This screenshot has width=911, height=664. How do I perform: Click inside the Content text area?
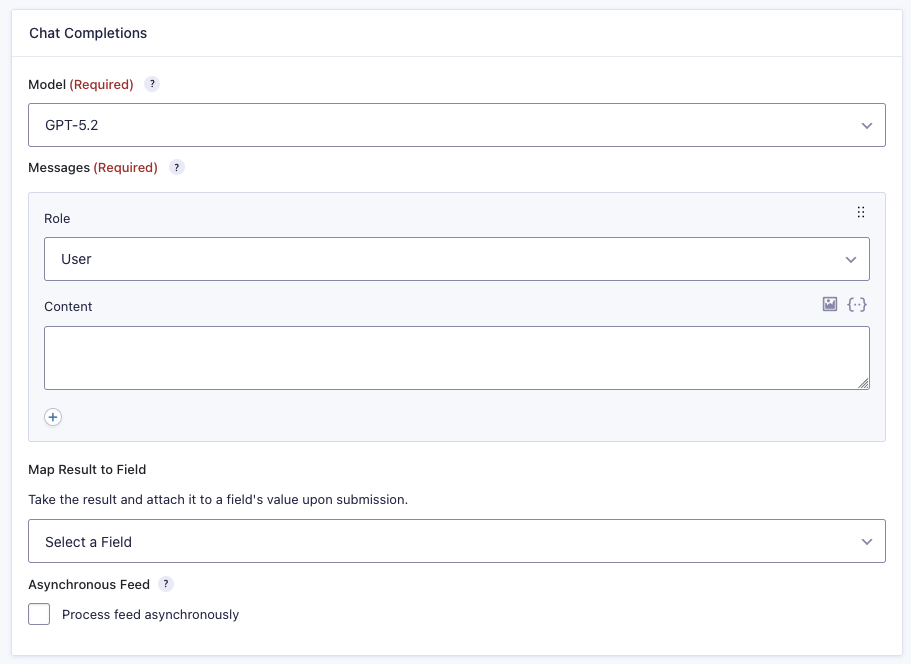(456, 357)
